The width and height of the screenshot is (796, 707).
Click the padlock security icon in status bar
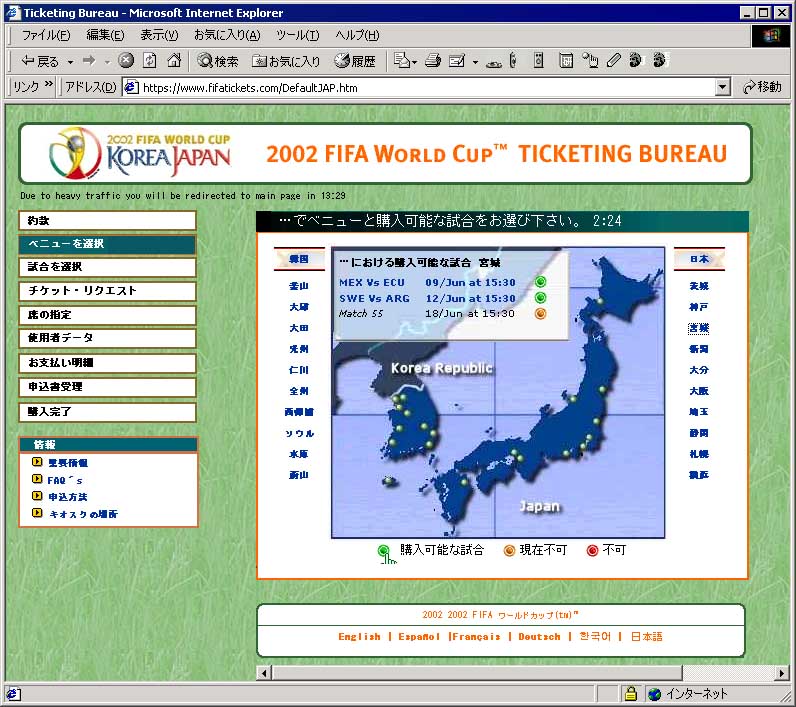tap(631, 693)
